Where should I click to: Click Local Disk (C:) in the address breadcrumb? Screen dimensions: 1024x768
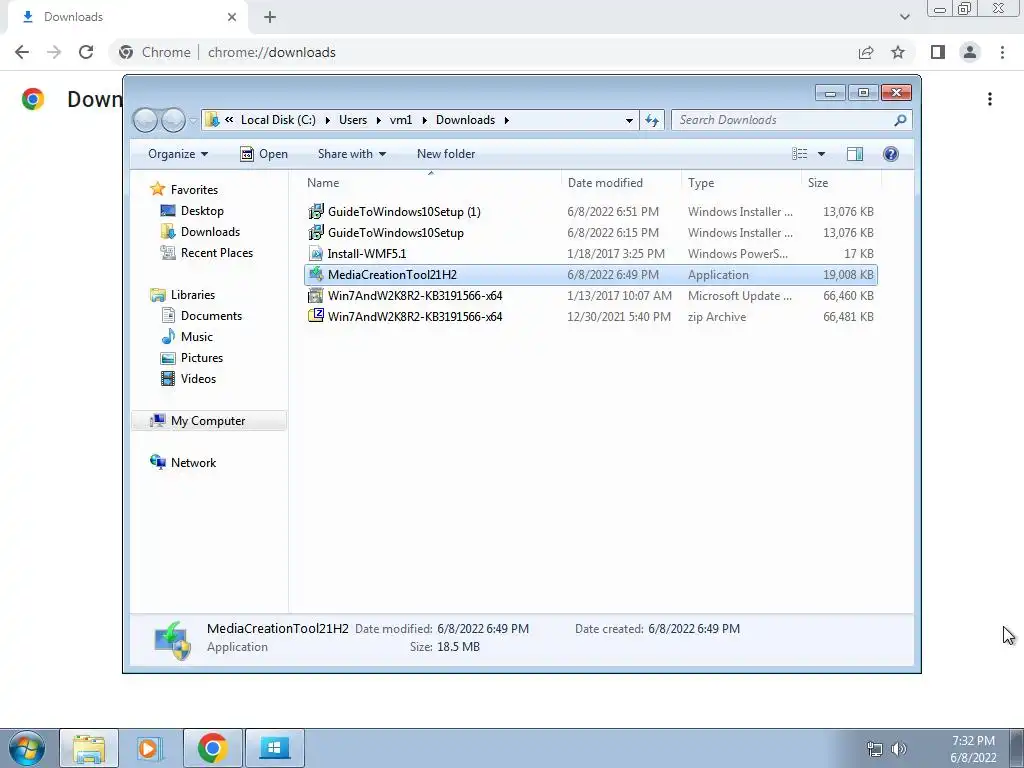(278, 120)
